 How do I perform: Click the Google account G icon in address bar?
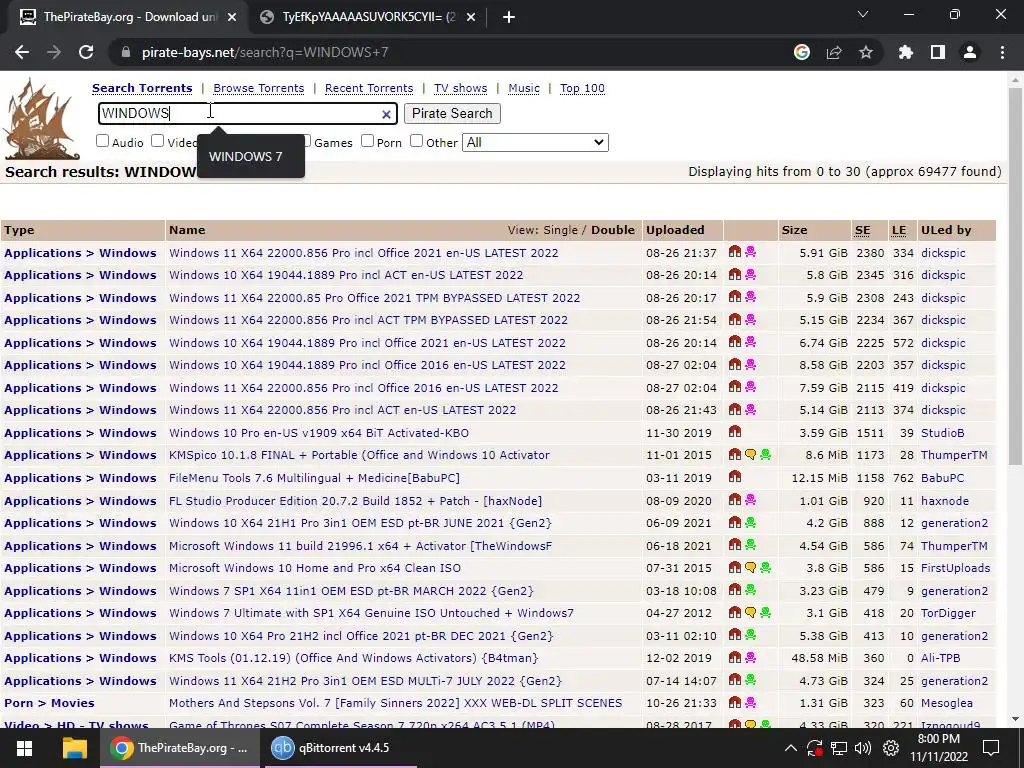(802, 52)
